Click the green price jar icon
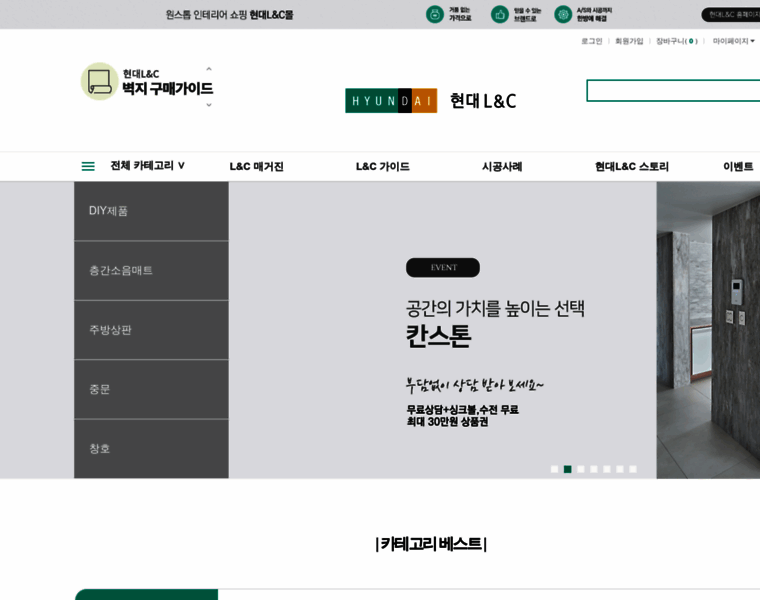The width and height of the screenshot is (760, 600). click(434, 15)
